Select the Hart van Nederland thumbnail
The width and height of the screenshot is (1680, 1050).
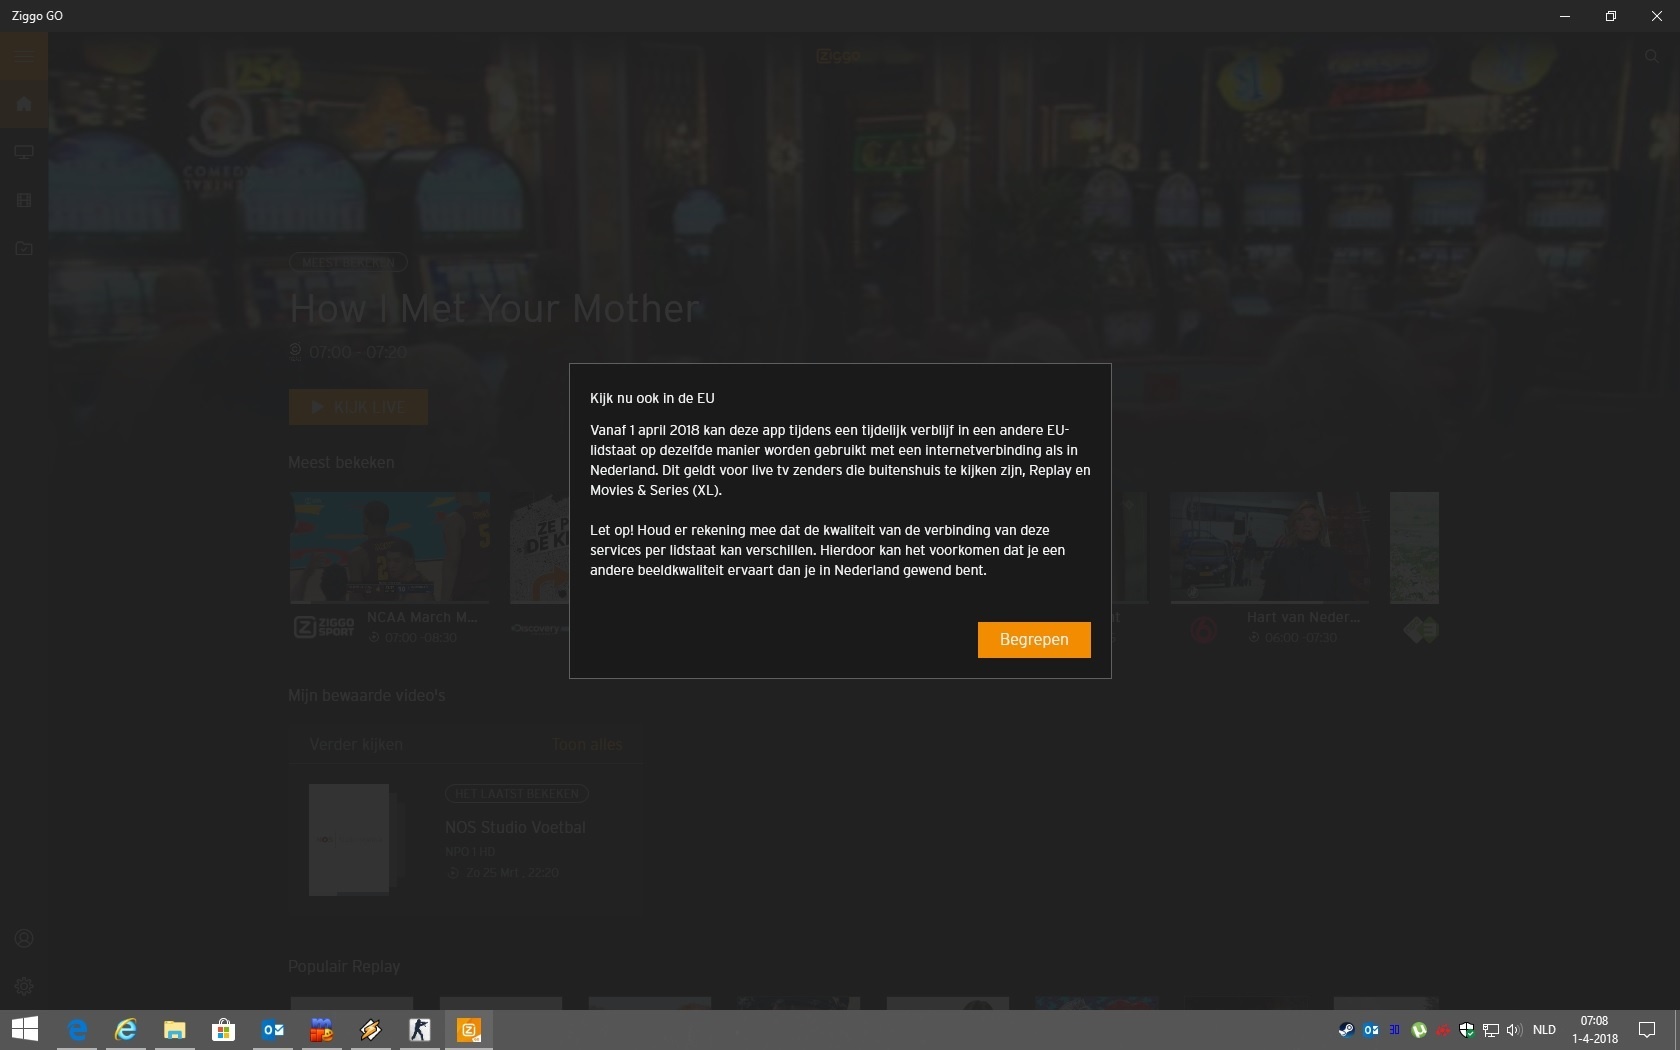[1270, 547]
